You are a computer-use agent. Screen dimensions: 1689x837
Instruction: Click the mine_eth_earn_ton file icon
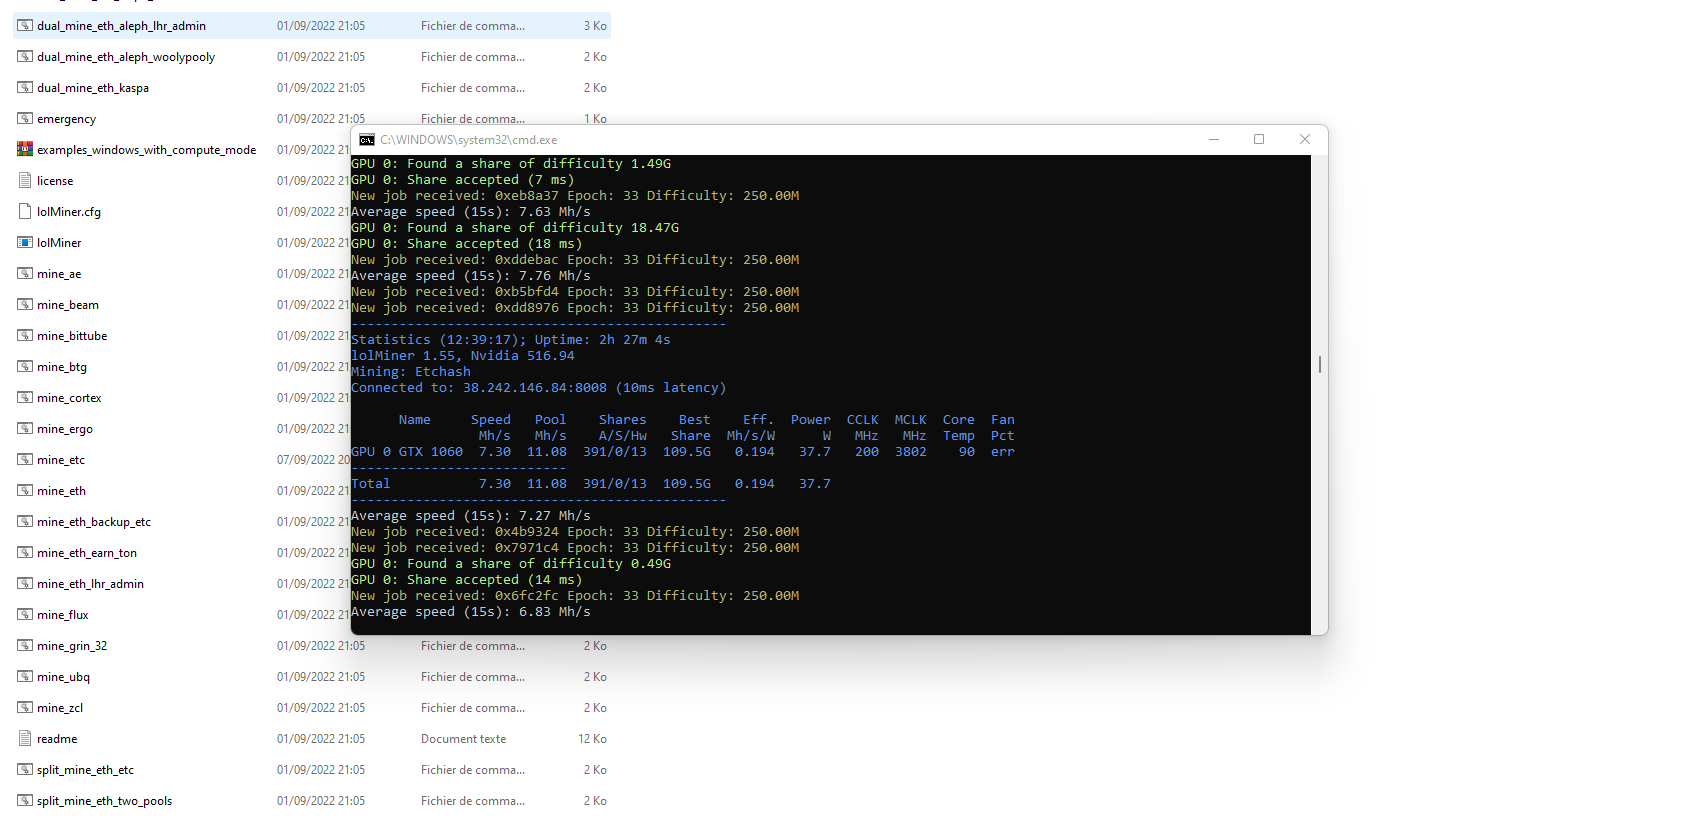point(25,553)
